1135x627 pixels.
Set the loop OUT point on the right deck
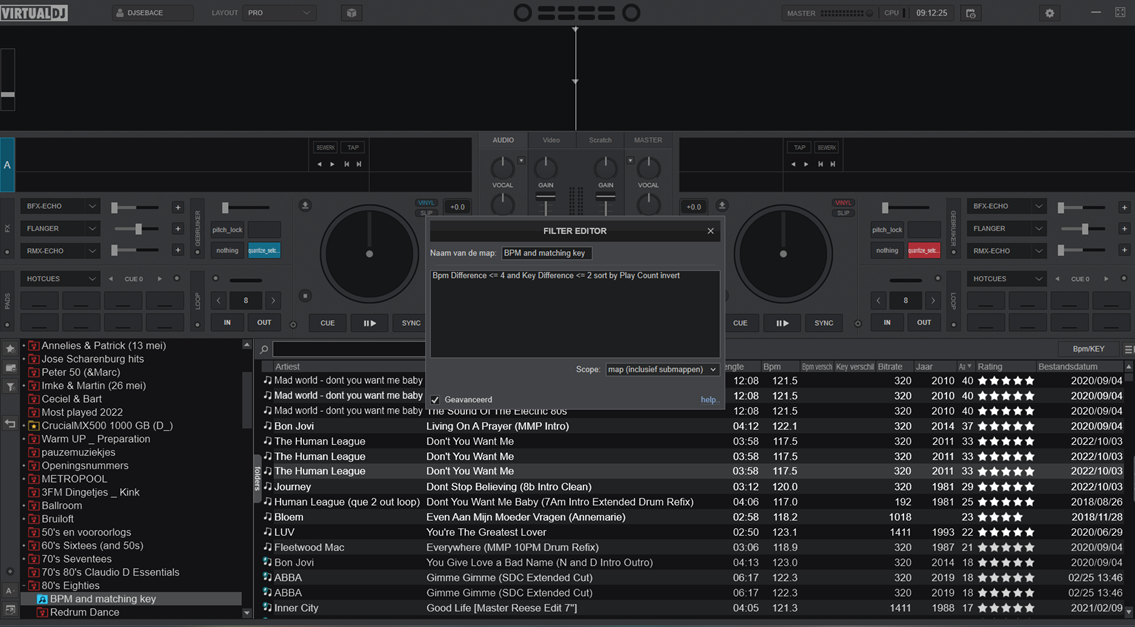[x=924, y=322]
